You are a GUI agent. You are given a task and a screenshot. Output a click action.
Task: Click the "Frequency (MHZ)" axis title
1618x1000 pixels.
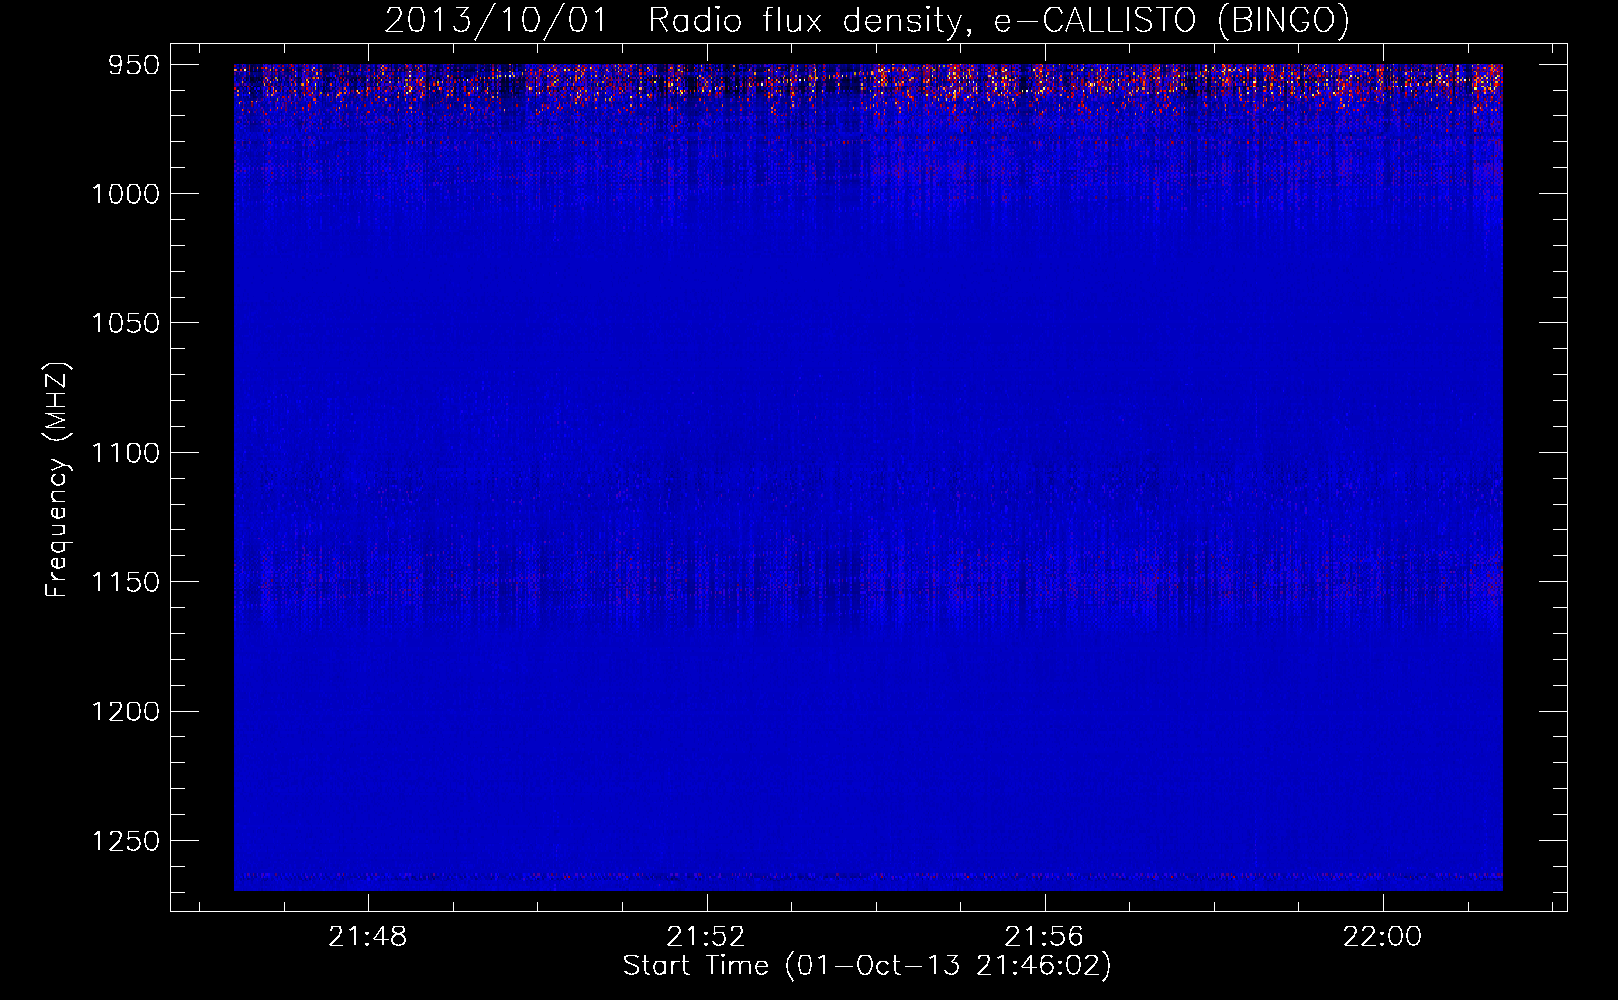point(58,479)
